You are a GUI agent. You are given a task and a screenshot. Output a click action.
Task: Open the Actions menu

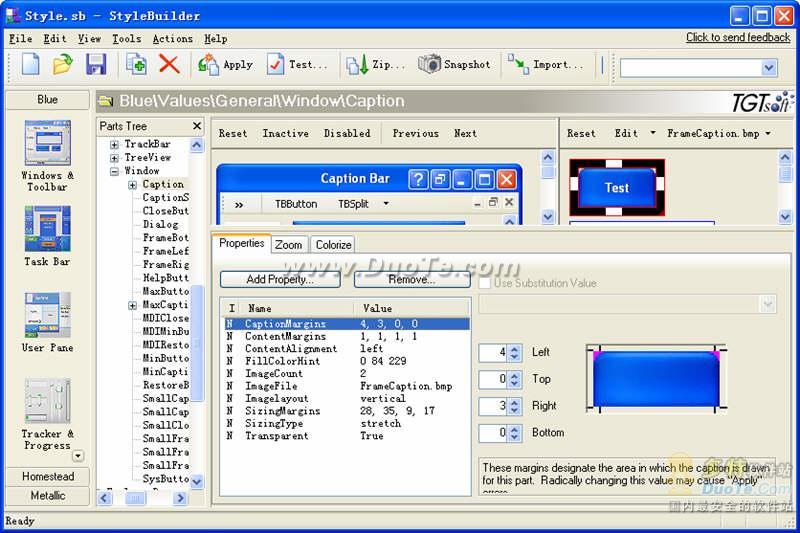coord(172,39)
